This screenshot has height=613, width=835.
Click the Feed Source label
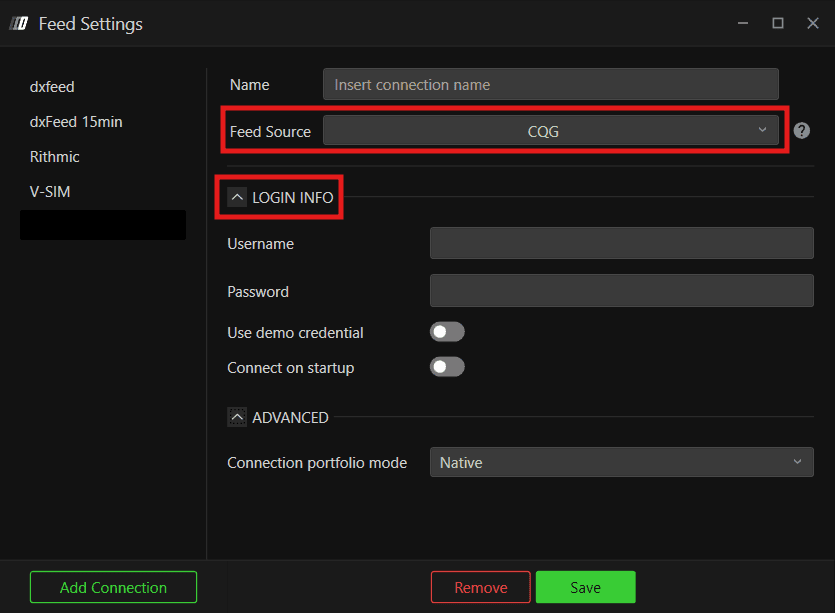pyautogui.click(x=270, y=132)
